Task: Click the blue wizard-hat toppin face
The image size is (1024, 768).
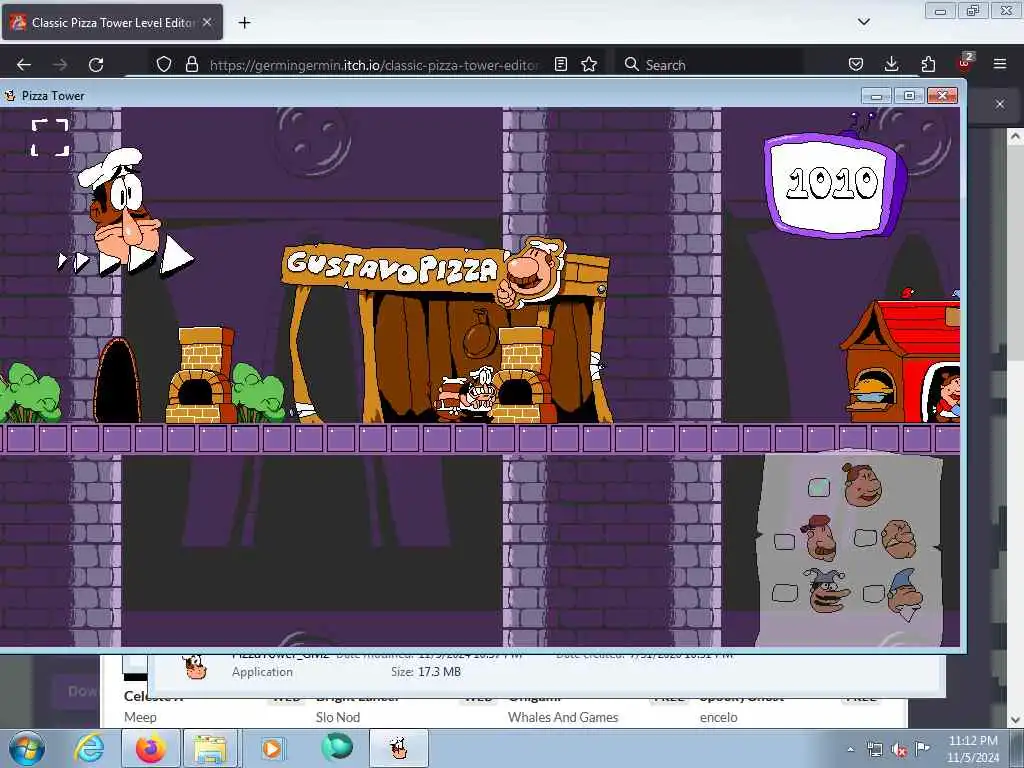Action: [x=906, y=594]
